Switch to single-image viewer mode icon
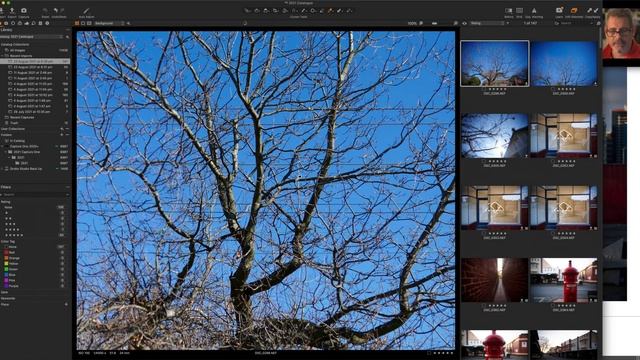Screen dimensions: 640x360 point(83,23)
